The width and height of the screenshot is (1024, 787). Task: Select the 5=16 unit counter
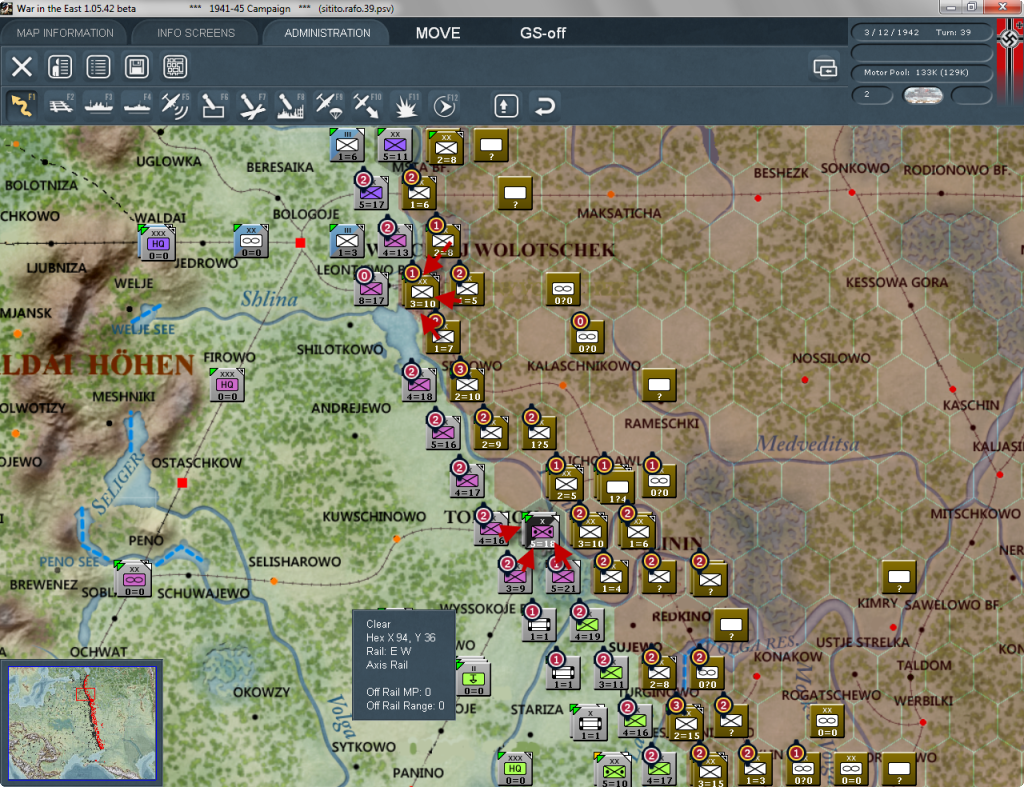(x=443, y=432)
